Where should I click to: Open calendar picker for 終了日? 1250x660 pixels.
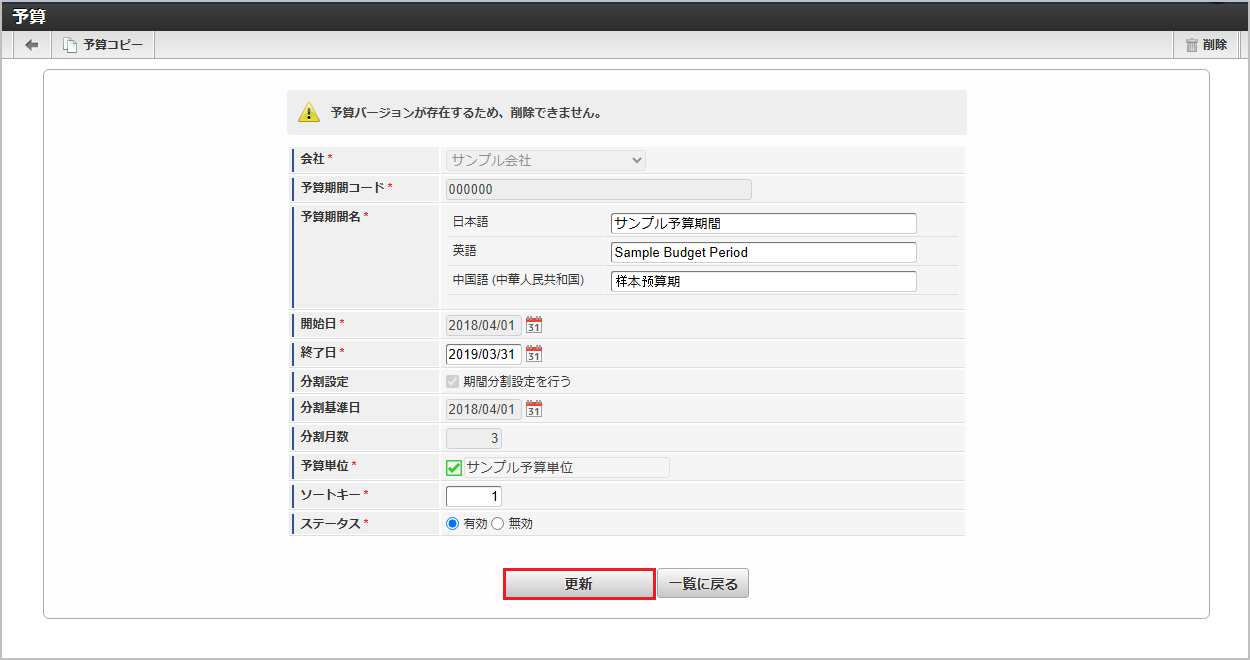click(534, 353)
